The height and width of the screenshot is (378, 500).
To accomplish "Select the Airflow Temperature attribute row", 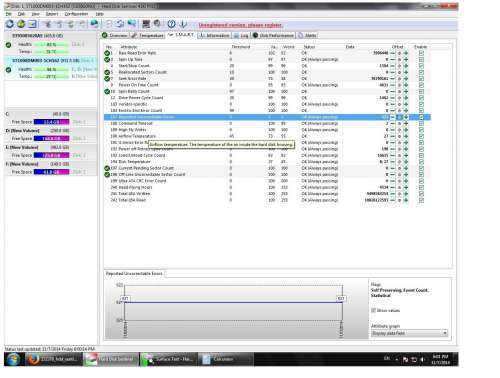I will point(267,136).
